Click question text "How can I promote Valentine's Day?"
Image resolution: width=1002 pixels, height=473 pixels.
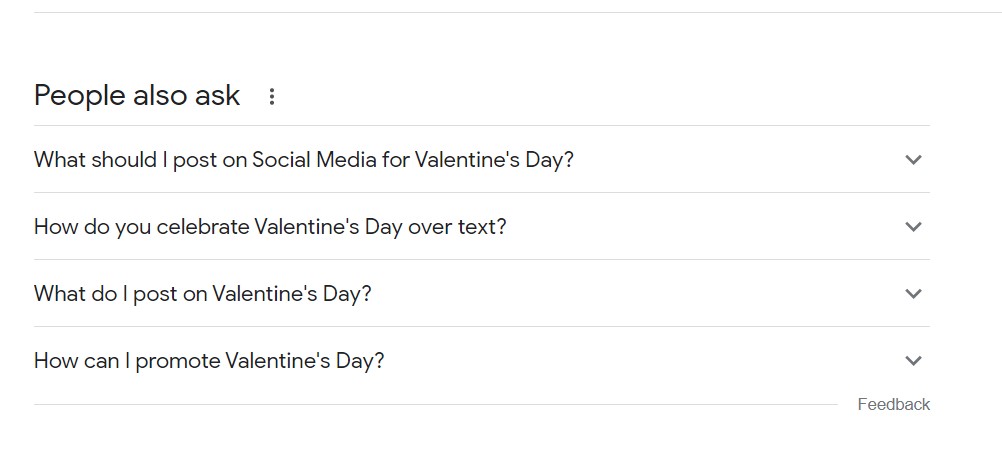pos(208,361)
